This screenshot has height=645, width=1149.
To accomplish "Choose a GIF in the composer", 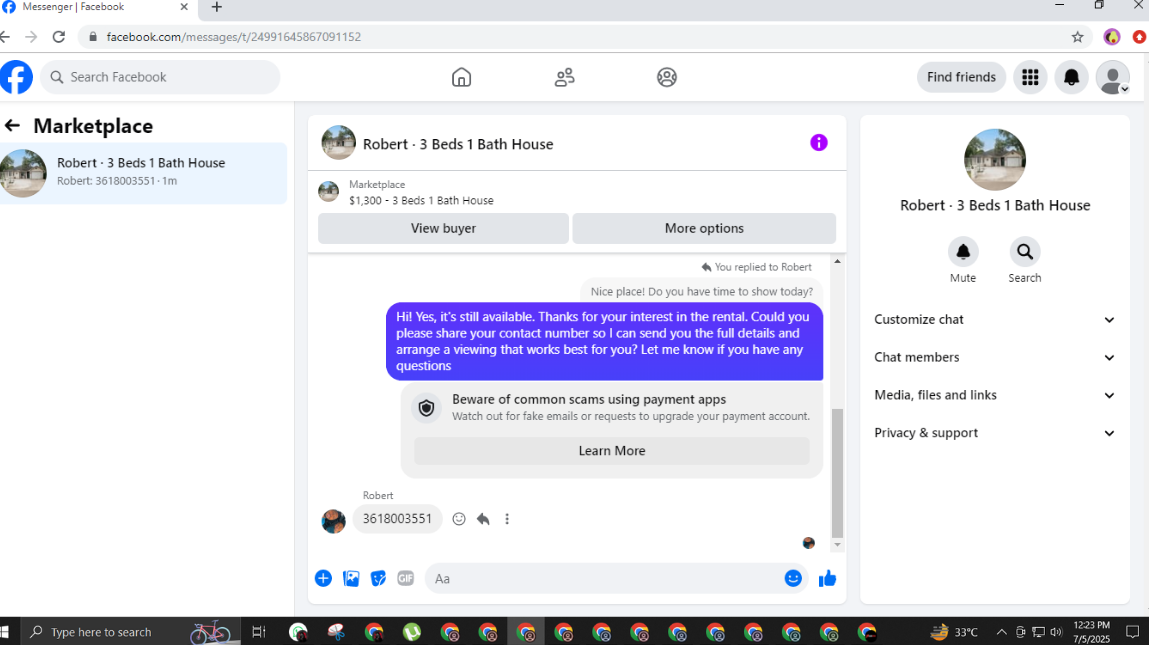I will click(405, 578).
